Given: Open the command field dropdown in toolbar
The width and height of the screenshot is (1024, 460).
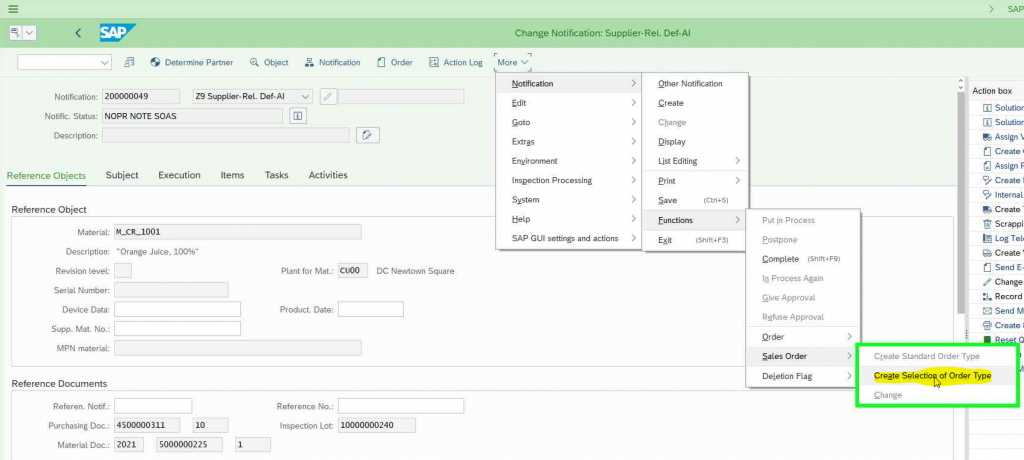Looking at the screenshot, I should (105, 62).
